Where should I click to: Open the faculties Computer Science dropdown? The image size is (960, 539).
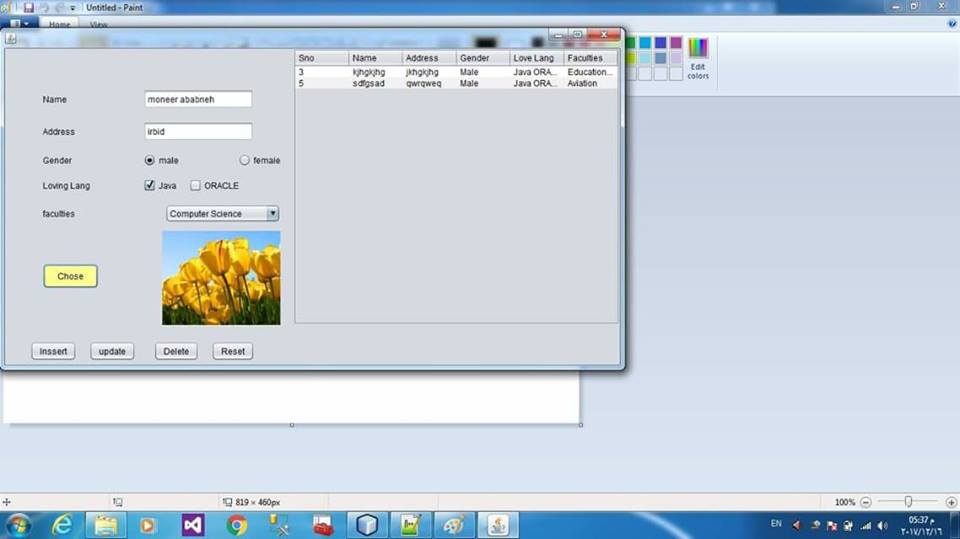(x=222, y=214)
